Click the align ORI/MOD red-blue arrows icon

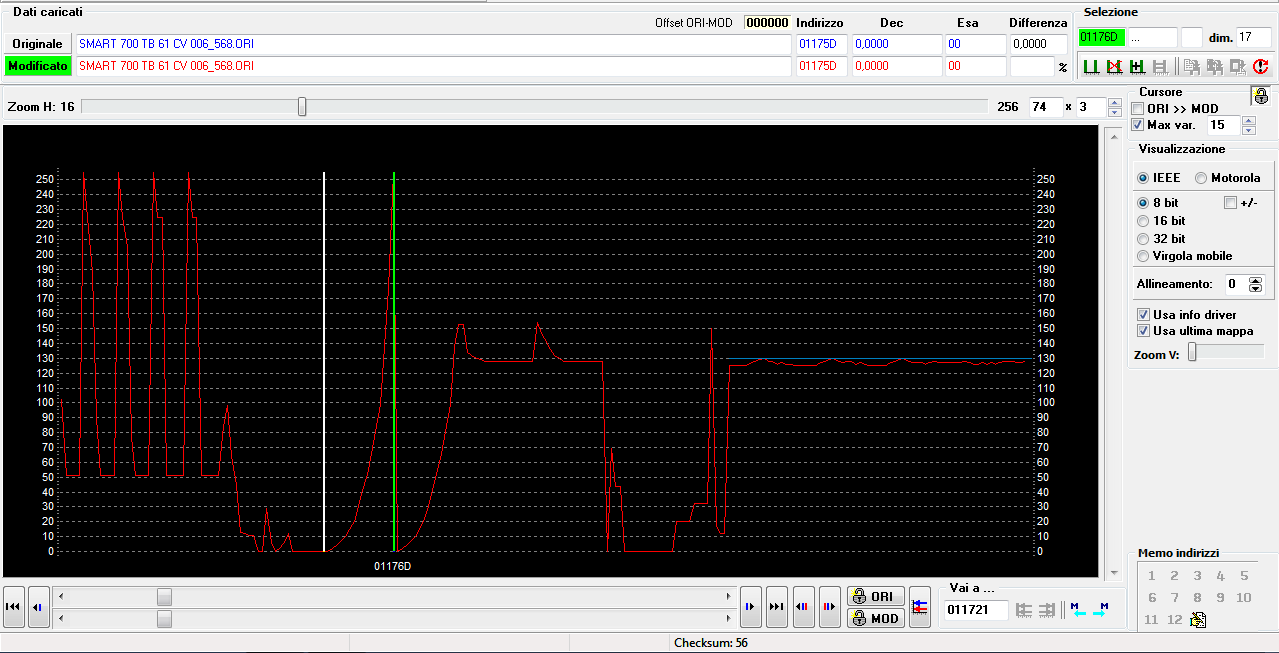(x=920, y=608)
